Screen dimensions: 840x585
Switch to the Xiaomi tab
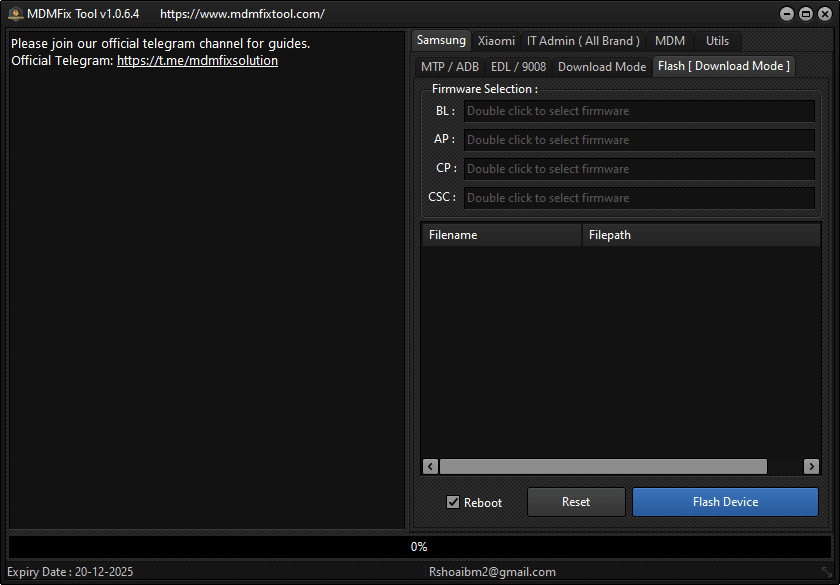point(495,41)
